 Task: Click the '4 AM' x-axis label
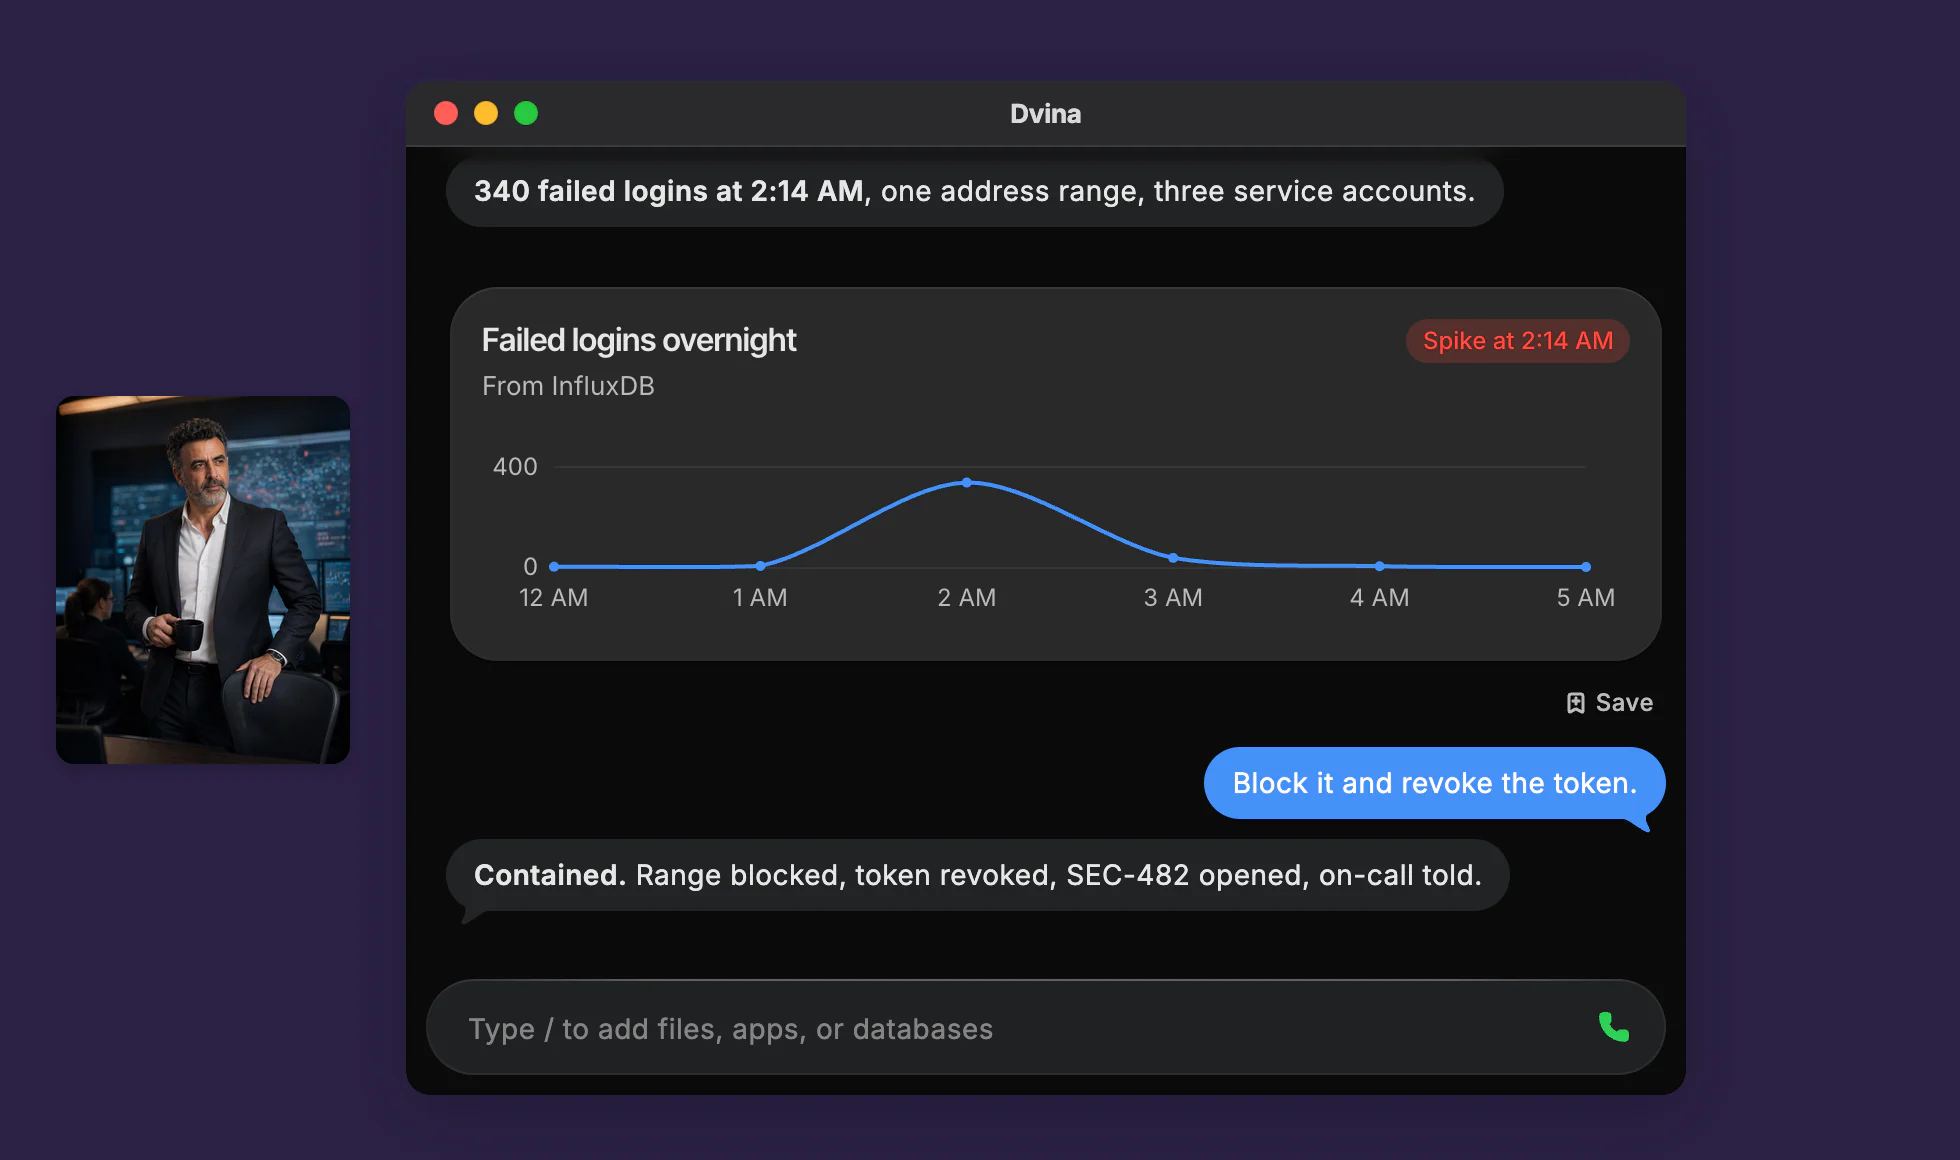click(1379, 598)
